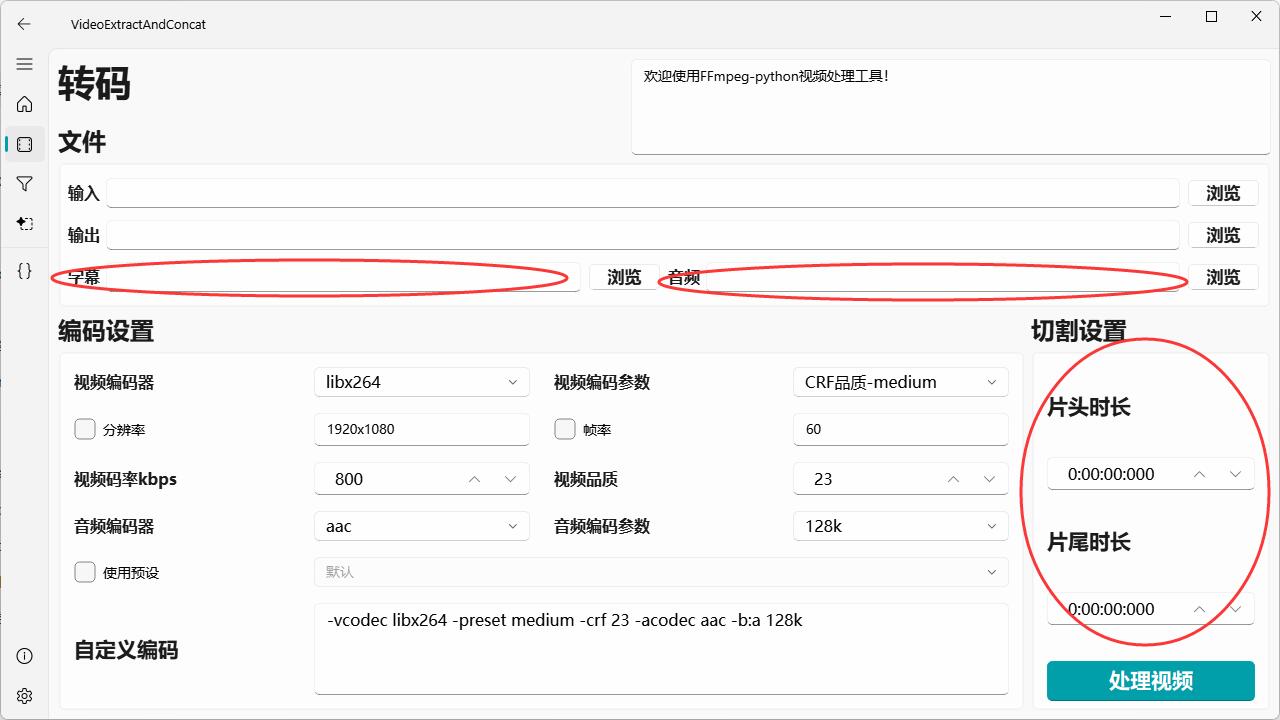Go to the Home page icon
The width and height of the screenshot is (1280, 720).
[x=25, y=104]
